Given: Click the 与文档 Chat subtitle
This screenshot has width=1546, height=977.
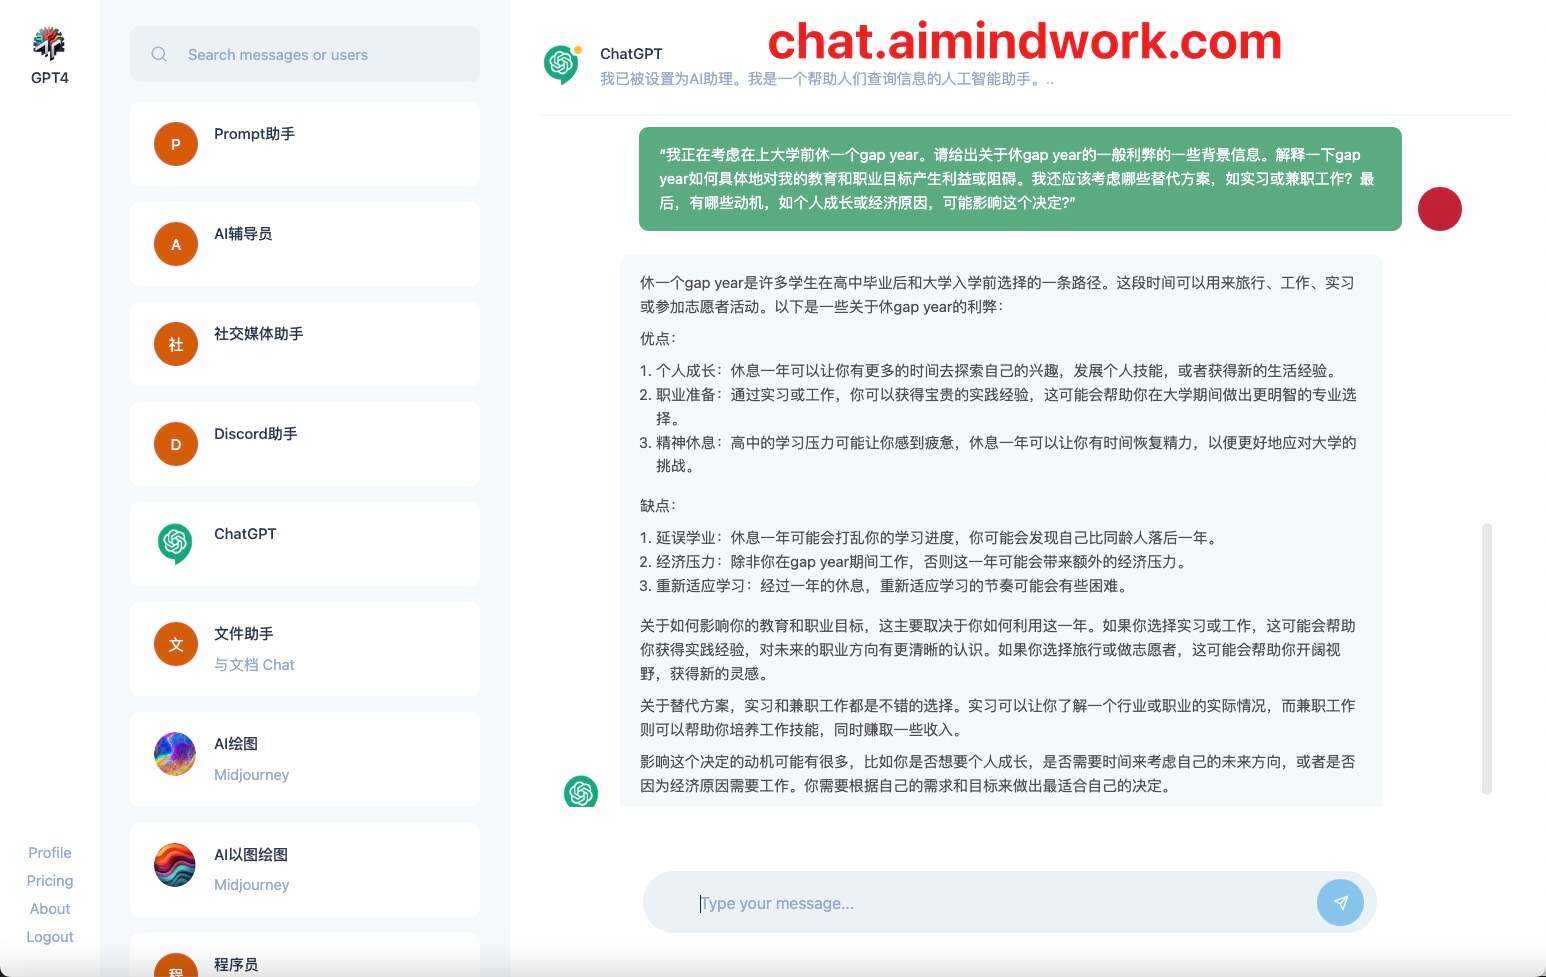Looking at the screenshot, I should pyautogui.click(x=254, y=665).
